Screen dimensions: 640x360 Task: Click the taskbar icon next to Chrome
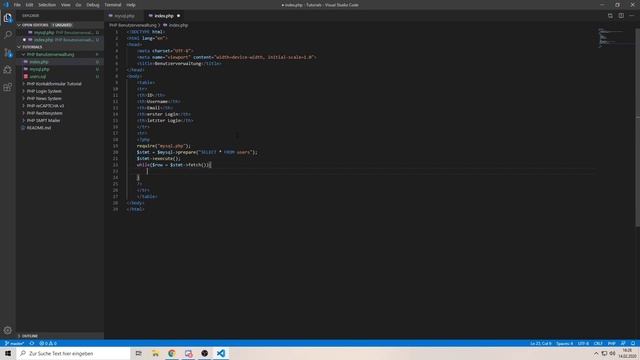tap(188, 353)
